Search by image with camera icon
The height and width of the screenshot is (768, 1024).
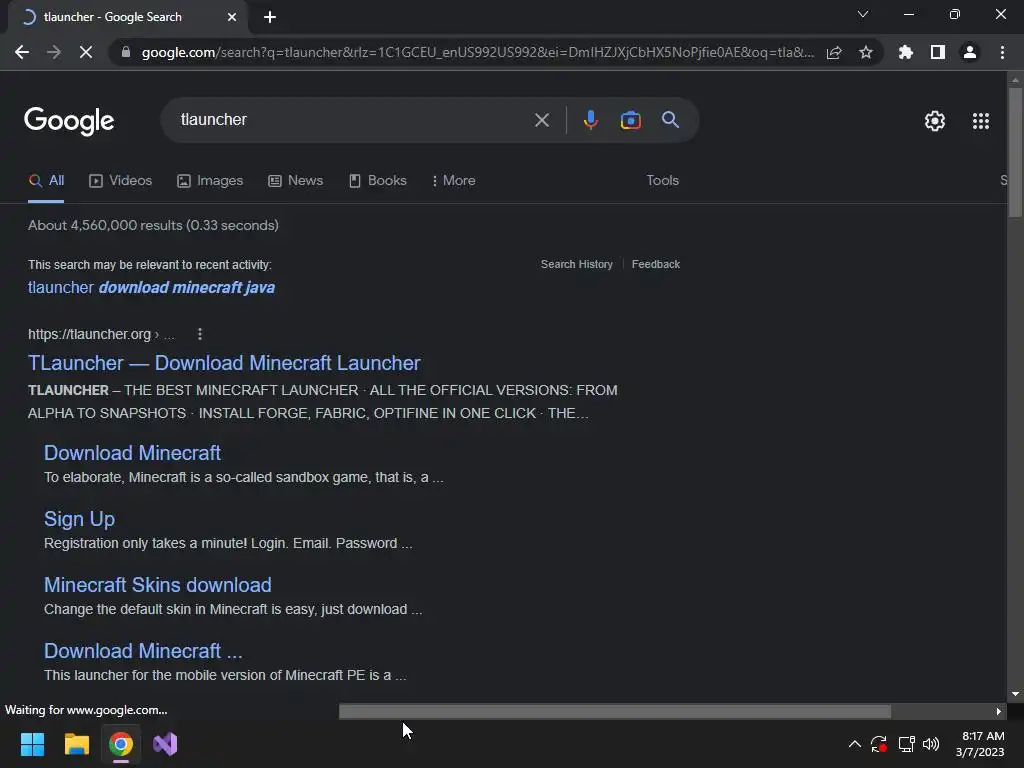coord(630,120)
